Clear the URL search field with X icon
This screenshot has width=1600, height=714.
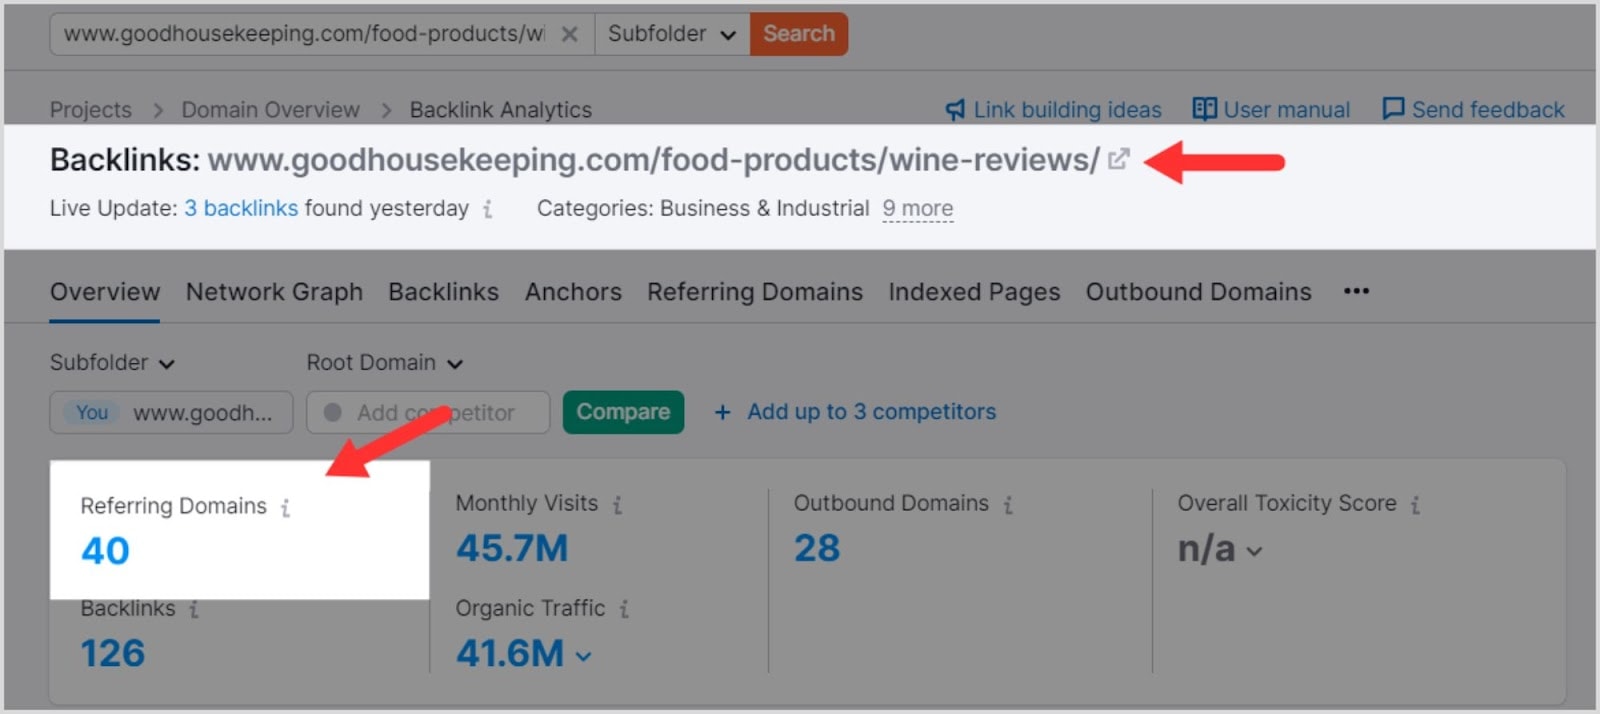pos(569,34)
